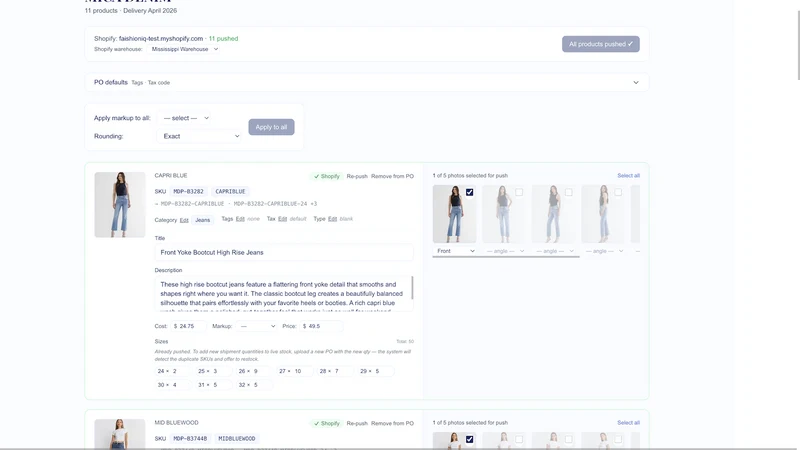This screenshot has width=800, height=450.
Task: Click the Apply to all button
Action: pyautogui.click(x=271, y=127)
